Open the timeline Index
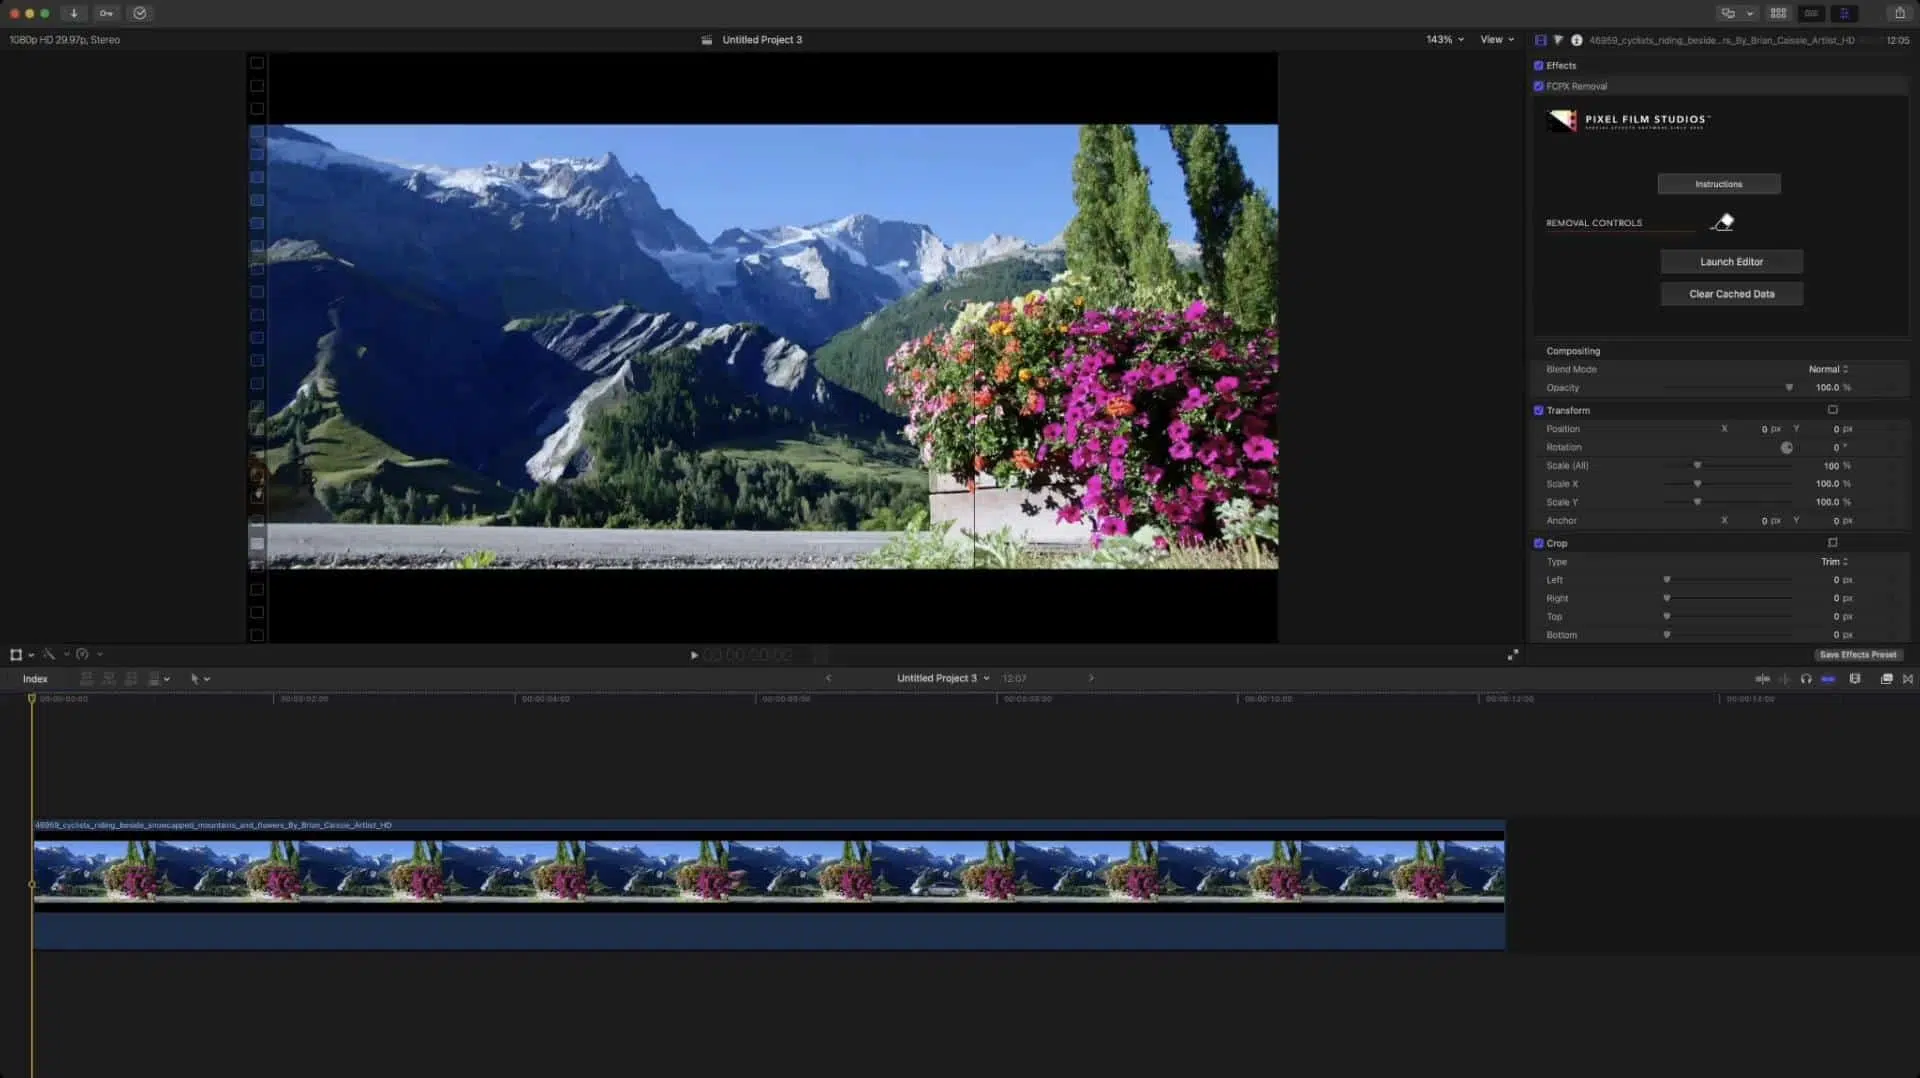The image size is (1920, 1078). [35, 679]
